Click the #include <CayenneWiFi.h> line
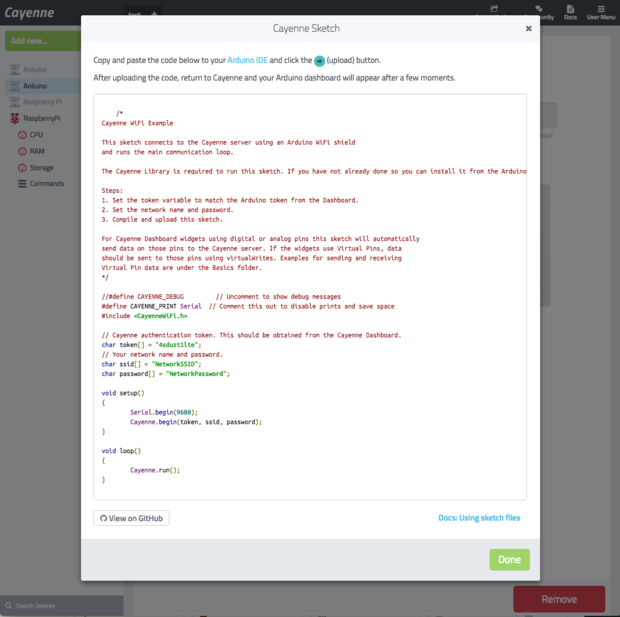Image resolution: width=620 pixels, height=617 pixels. point(144,316)
